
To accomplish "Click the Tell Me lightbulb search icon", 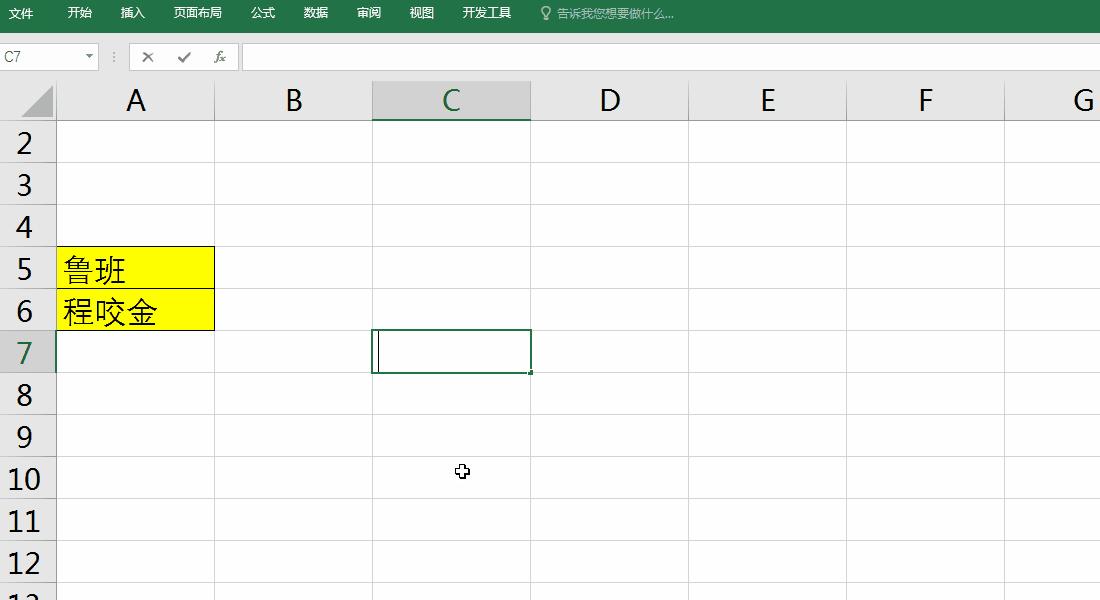I will coord(545,14).
